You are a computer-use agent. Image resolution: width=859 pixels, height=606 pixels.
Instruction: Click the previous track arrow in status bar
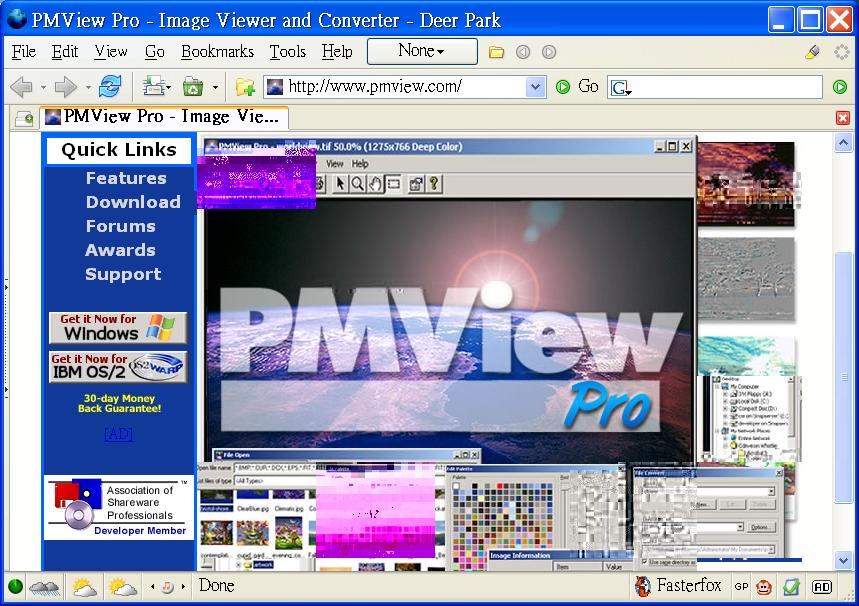(x=152, y=587)
